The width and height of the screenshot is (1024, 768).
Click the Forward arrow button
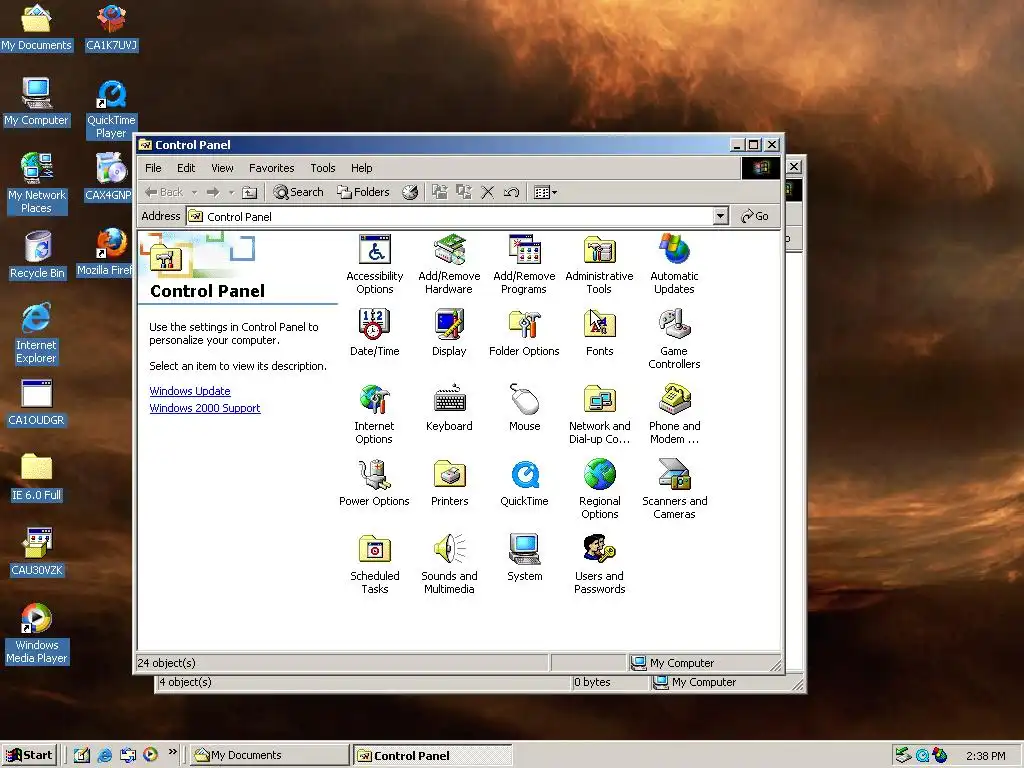[x=213, y=192]
